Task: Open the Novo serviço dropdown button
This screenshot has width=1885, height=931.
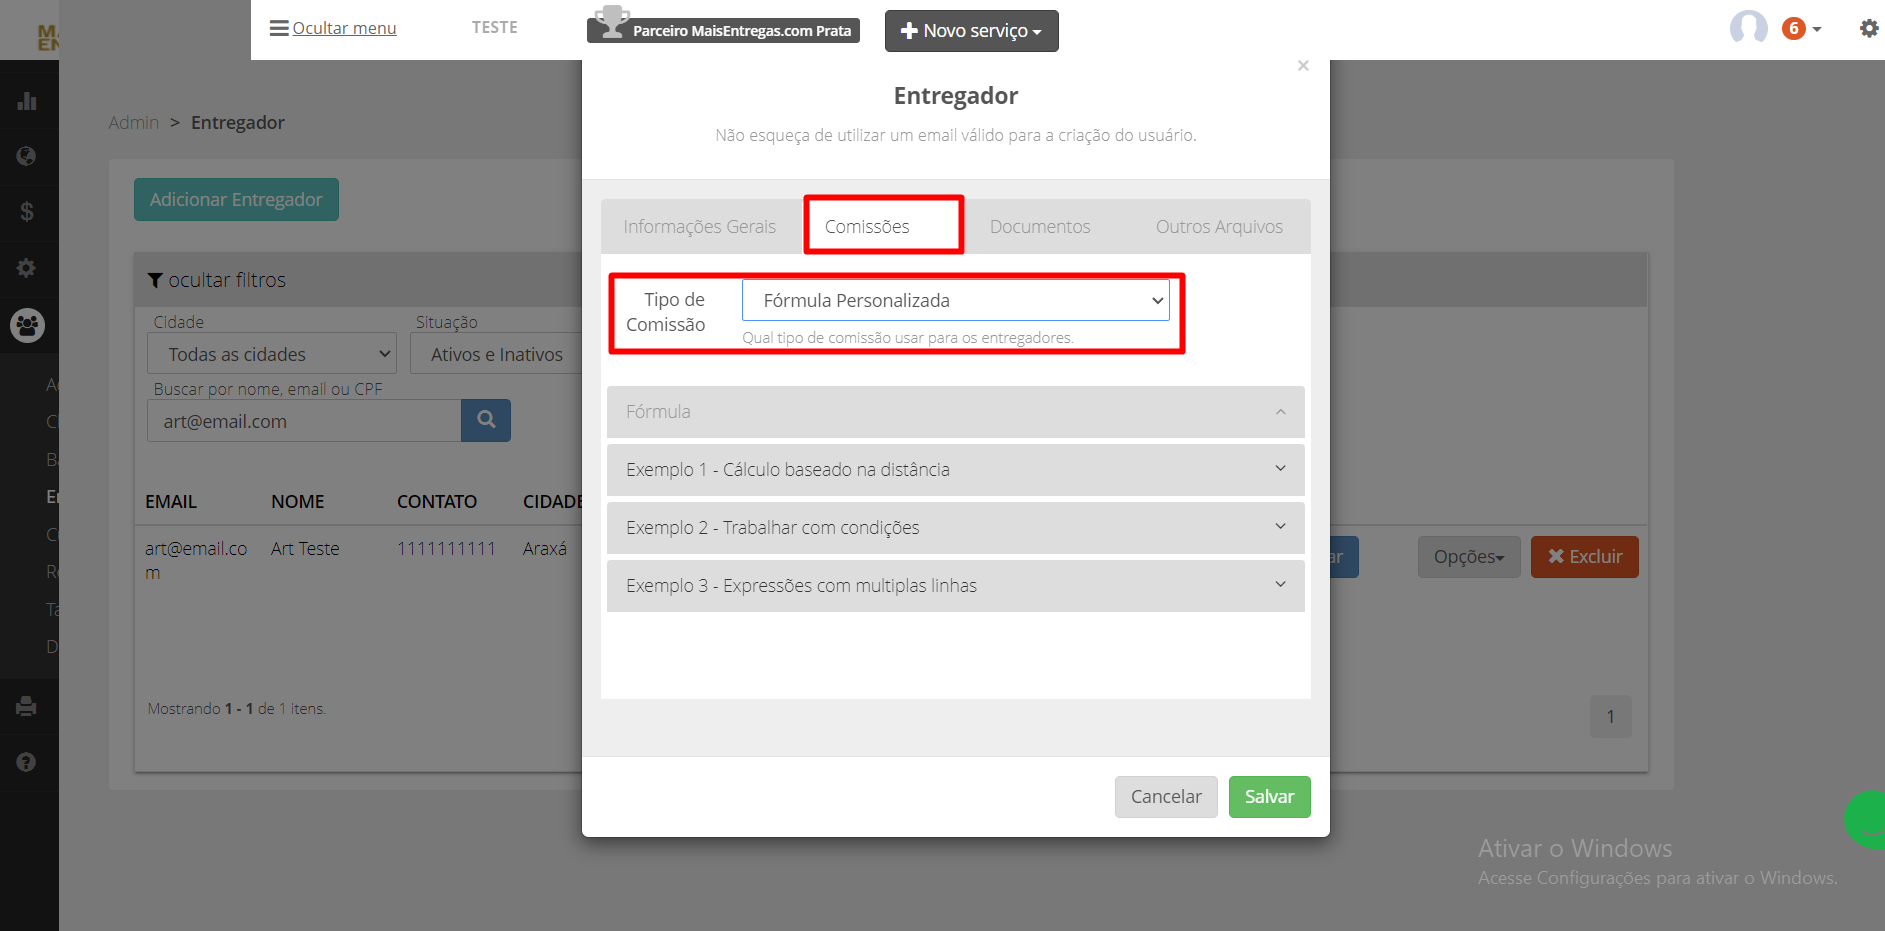Action: pos(971,31)
